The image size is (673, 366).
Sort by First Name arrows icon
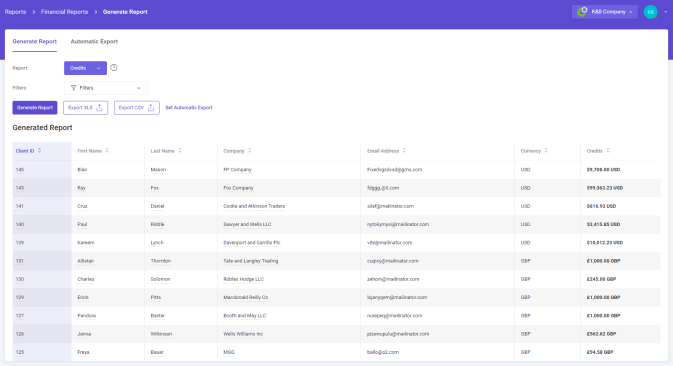[x=107, y=151]
